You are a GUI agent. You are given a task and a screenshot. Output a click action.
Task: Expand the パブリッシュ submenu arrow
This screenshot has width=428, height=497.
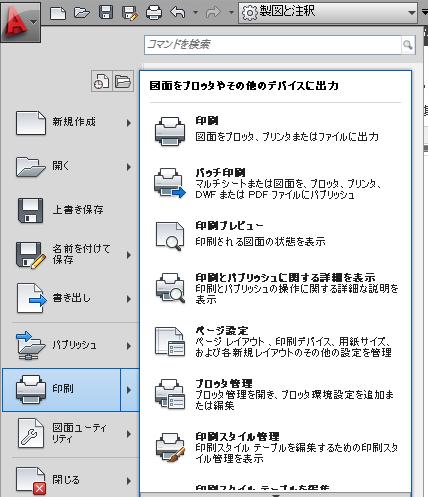click(129, 346)
